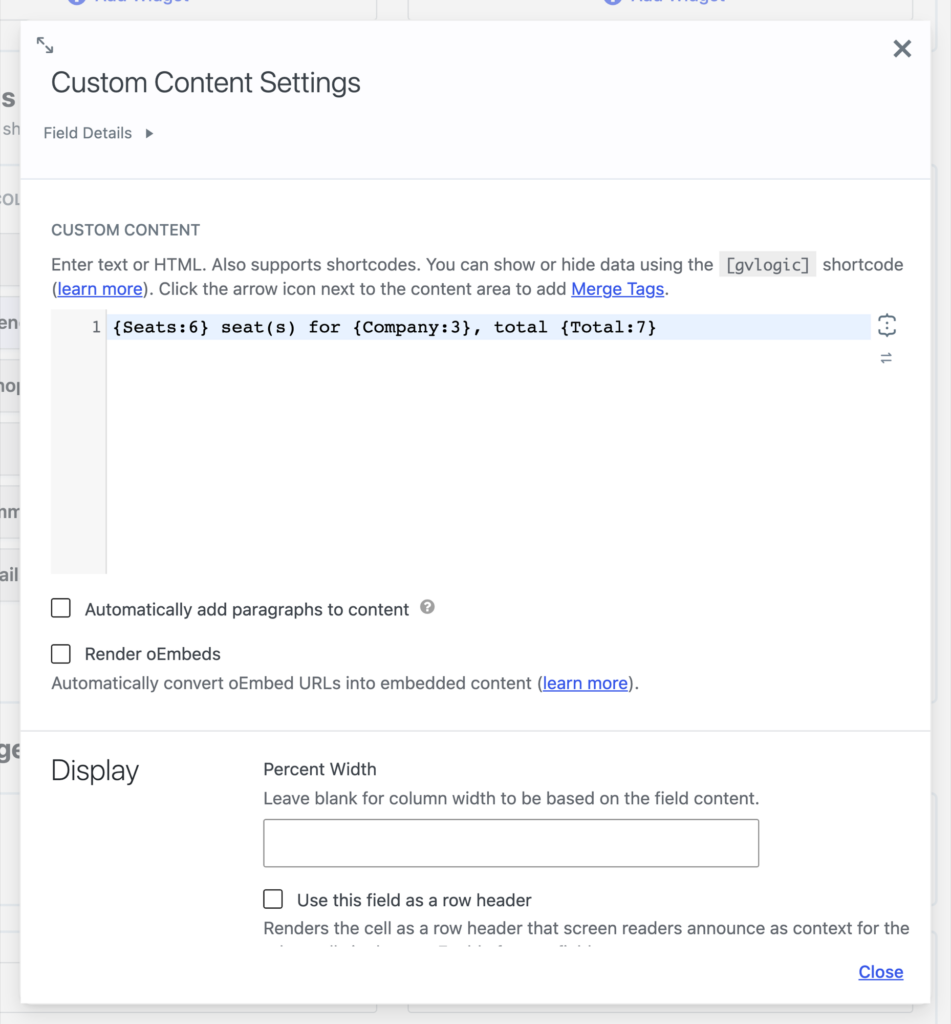This screenshot has width=951, height=1024.
Task: Open the first 'learn more' link about gvlogic
Action: point(99,289)
